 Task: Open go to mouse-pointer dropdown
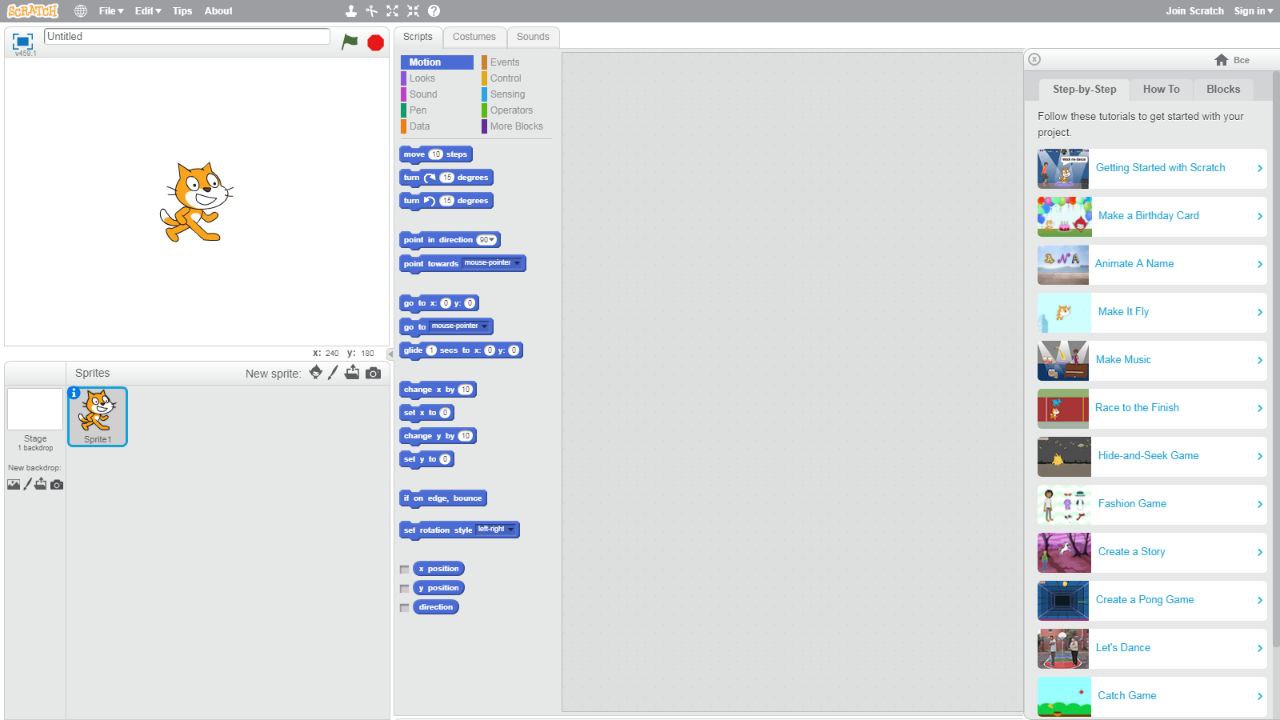point(460,326)
